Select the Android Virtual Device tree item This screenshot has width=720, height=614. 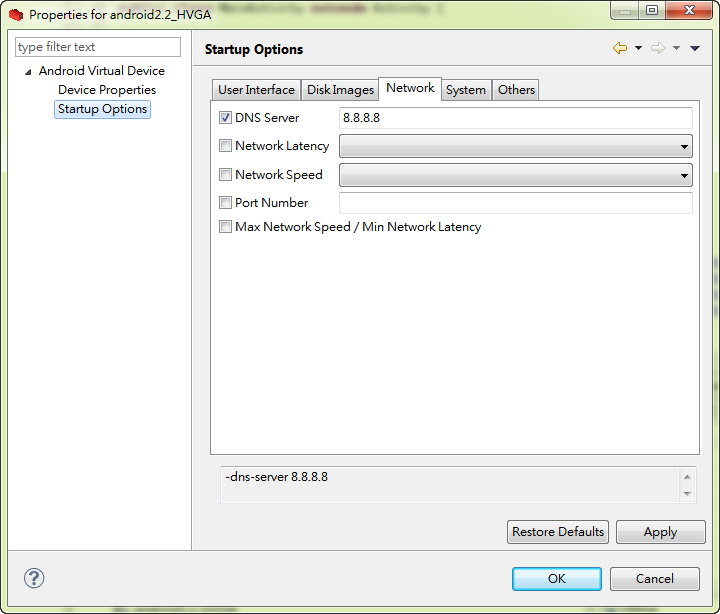click(x=101, y=71)
